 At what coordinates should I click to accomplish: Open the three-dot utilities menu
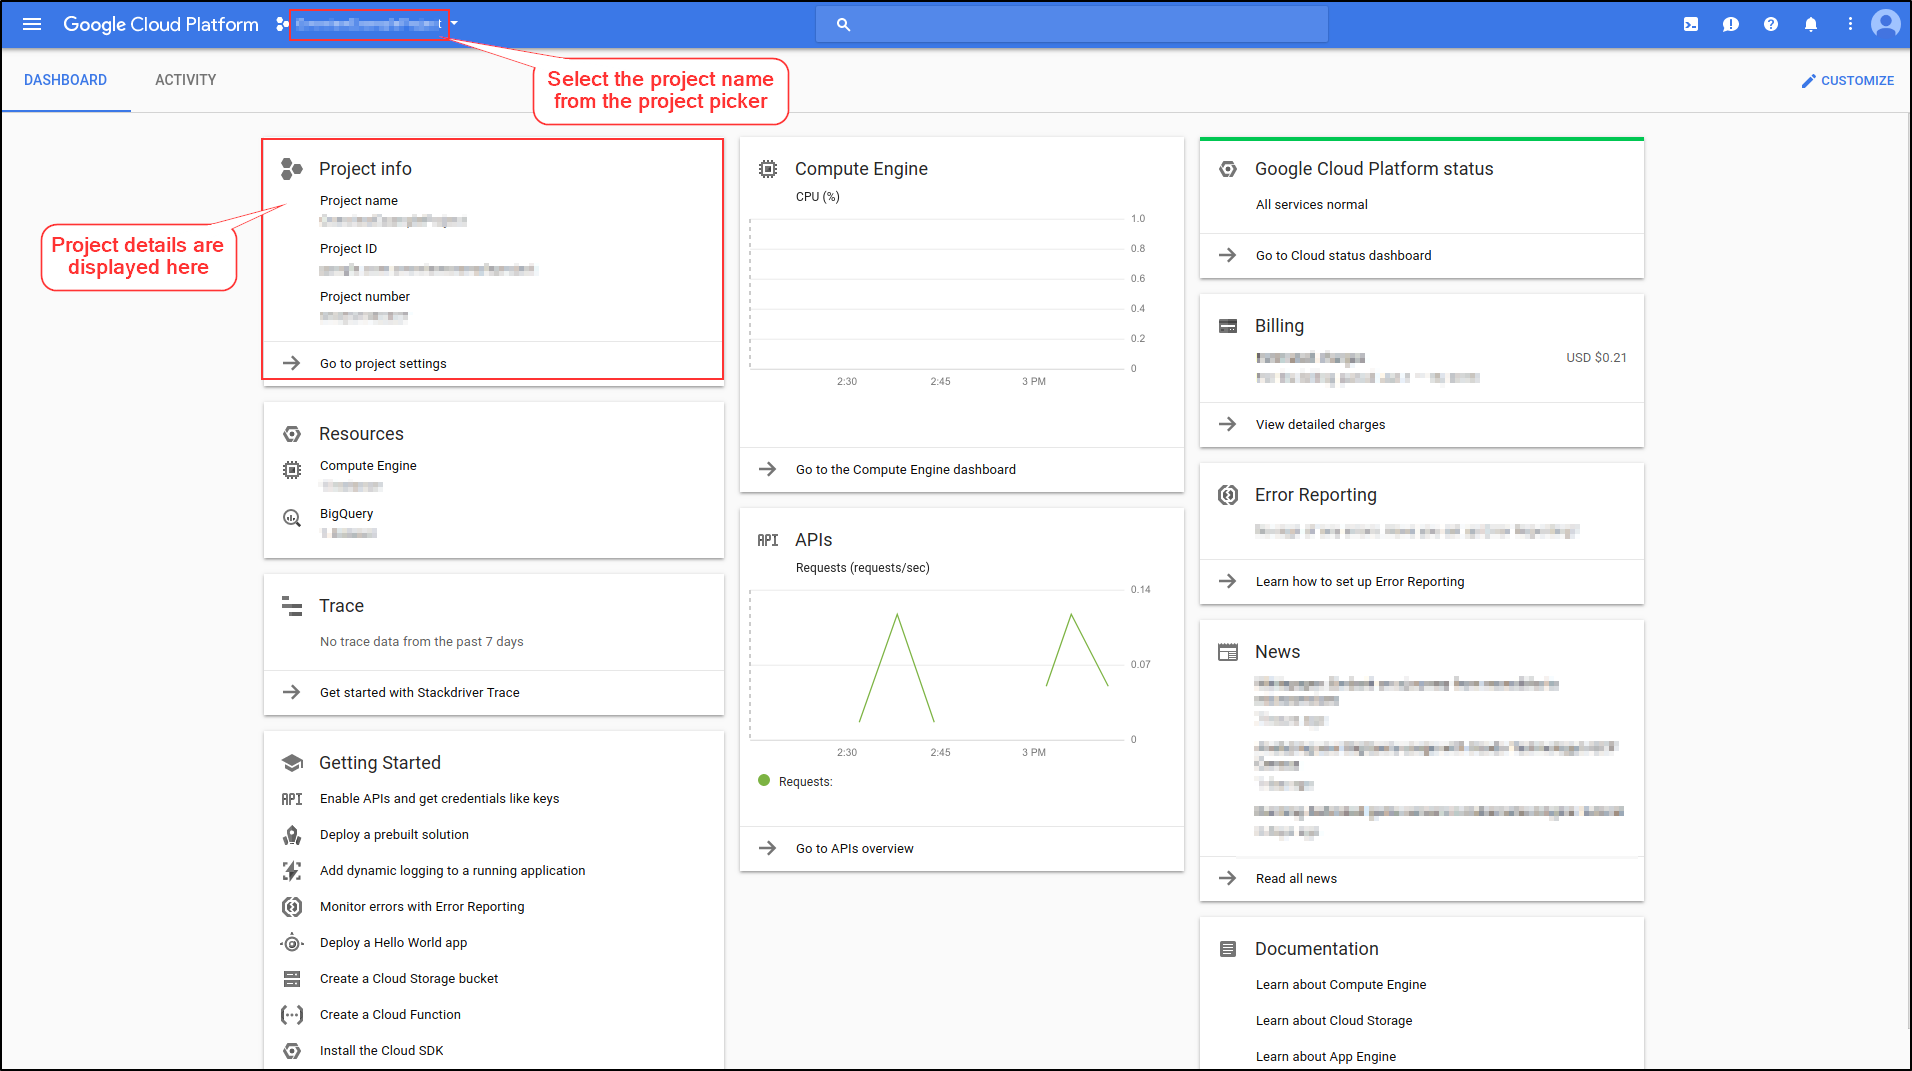click(1850, 24)
